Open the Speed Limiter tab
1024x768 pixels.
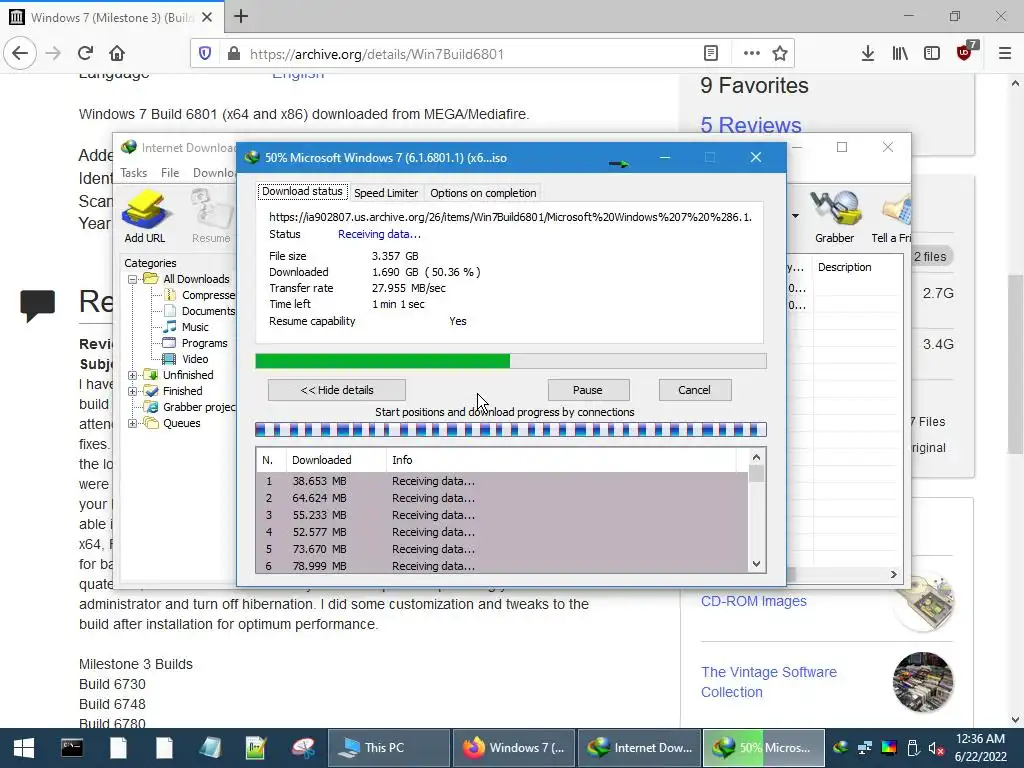[385, 193]
